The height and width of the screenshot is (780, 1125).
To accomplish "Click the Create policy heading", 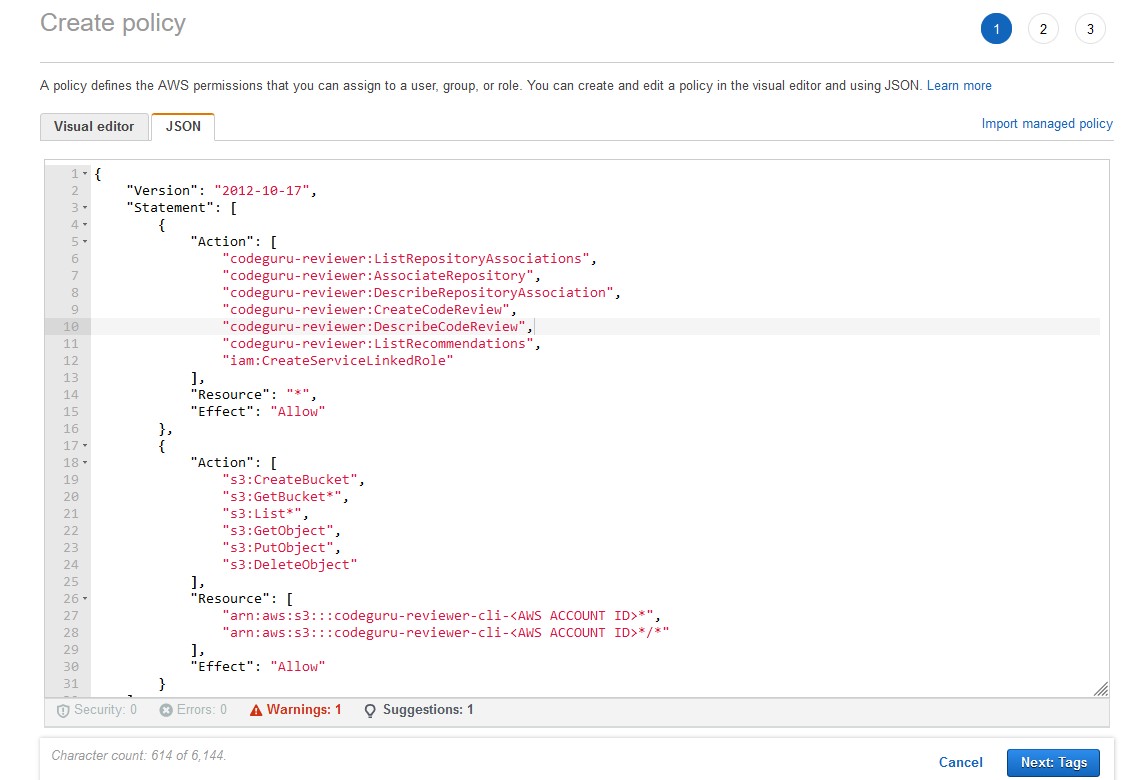I will tap(113, 23).
